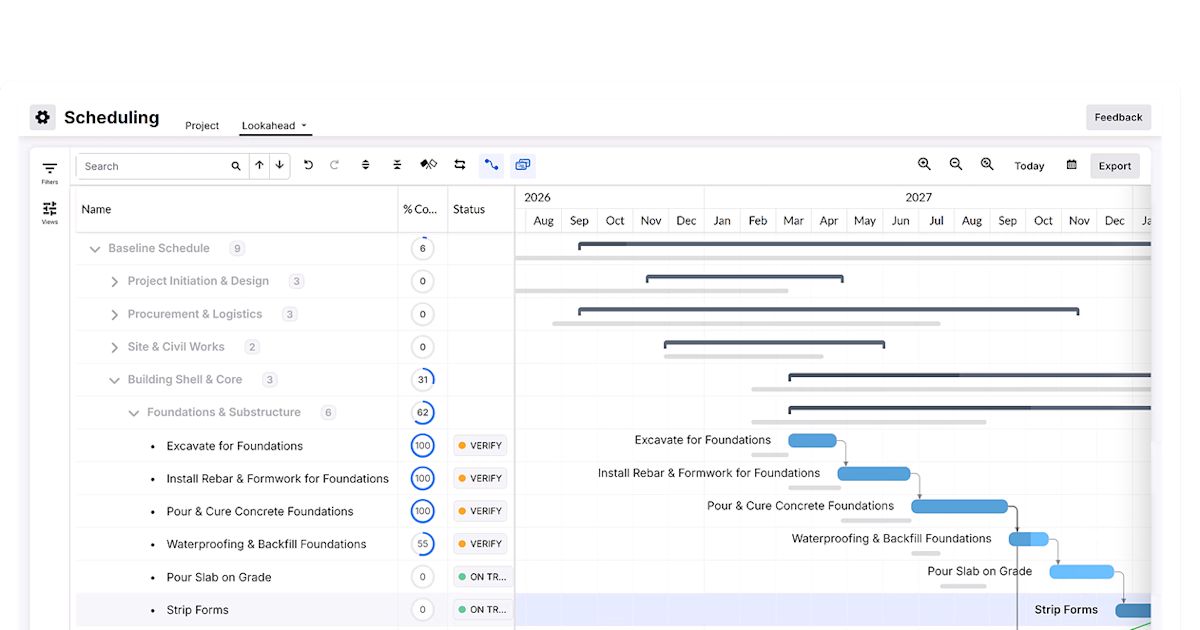Click the Project Initiation & Design summary bar
1200x630 pixels.
click(744, 278)
